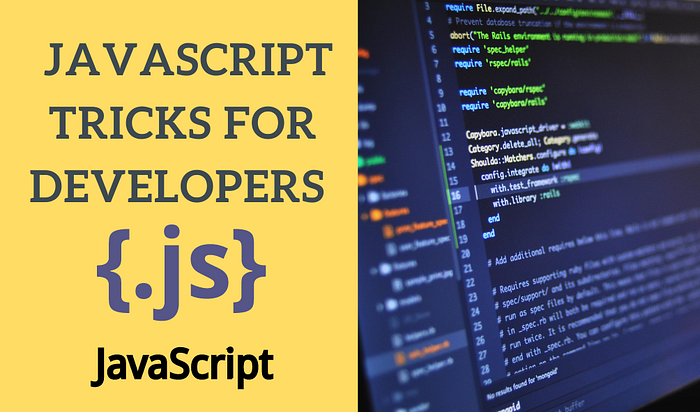Screen dimensions: 700x412
Task: Click the JAVASCRIPT heading word
Action: [x=188, y=59]
